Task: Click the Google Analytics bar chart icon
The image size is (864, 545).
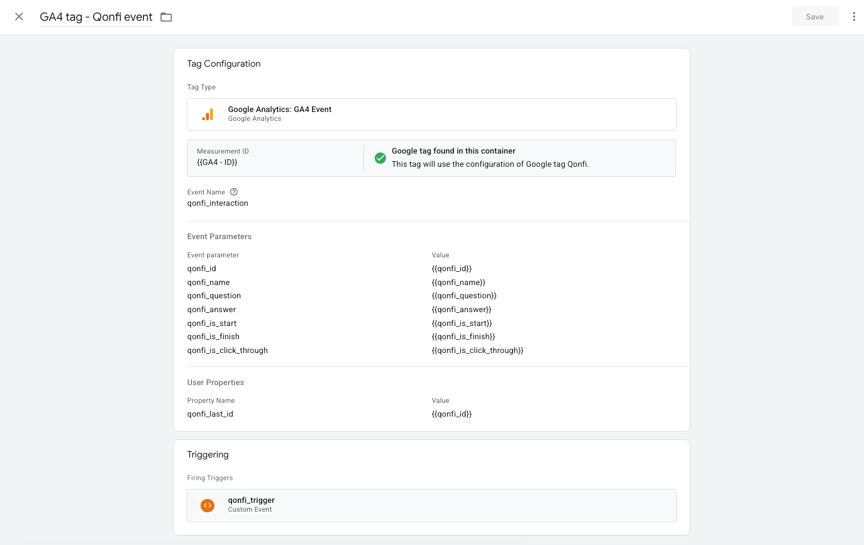Action: (208, 114)
